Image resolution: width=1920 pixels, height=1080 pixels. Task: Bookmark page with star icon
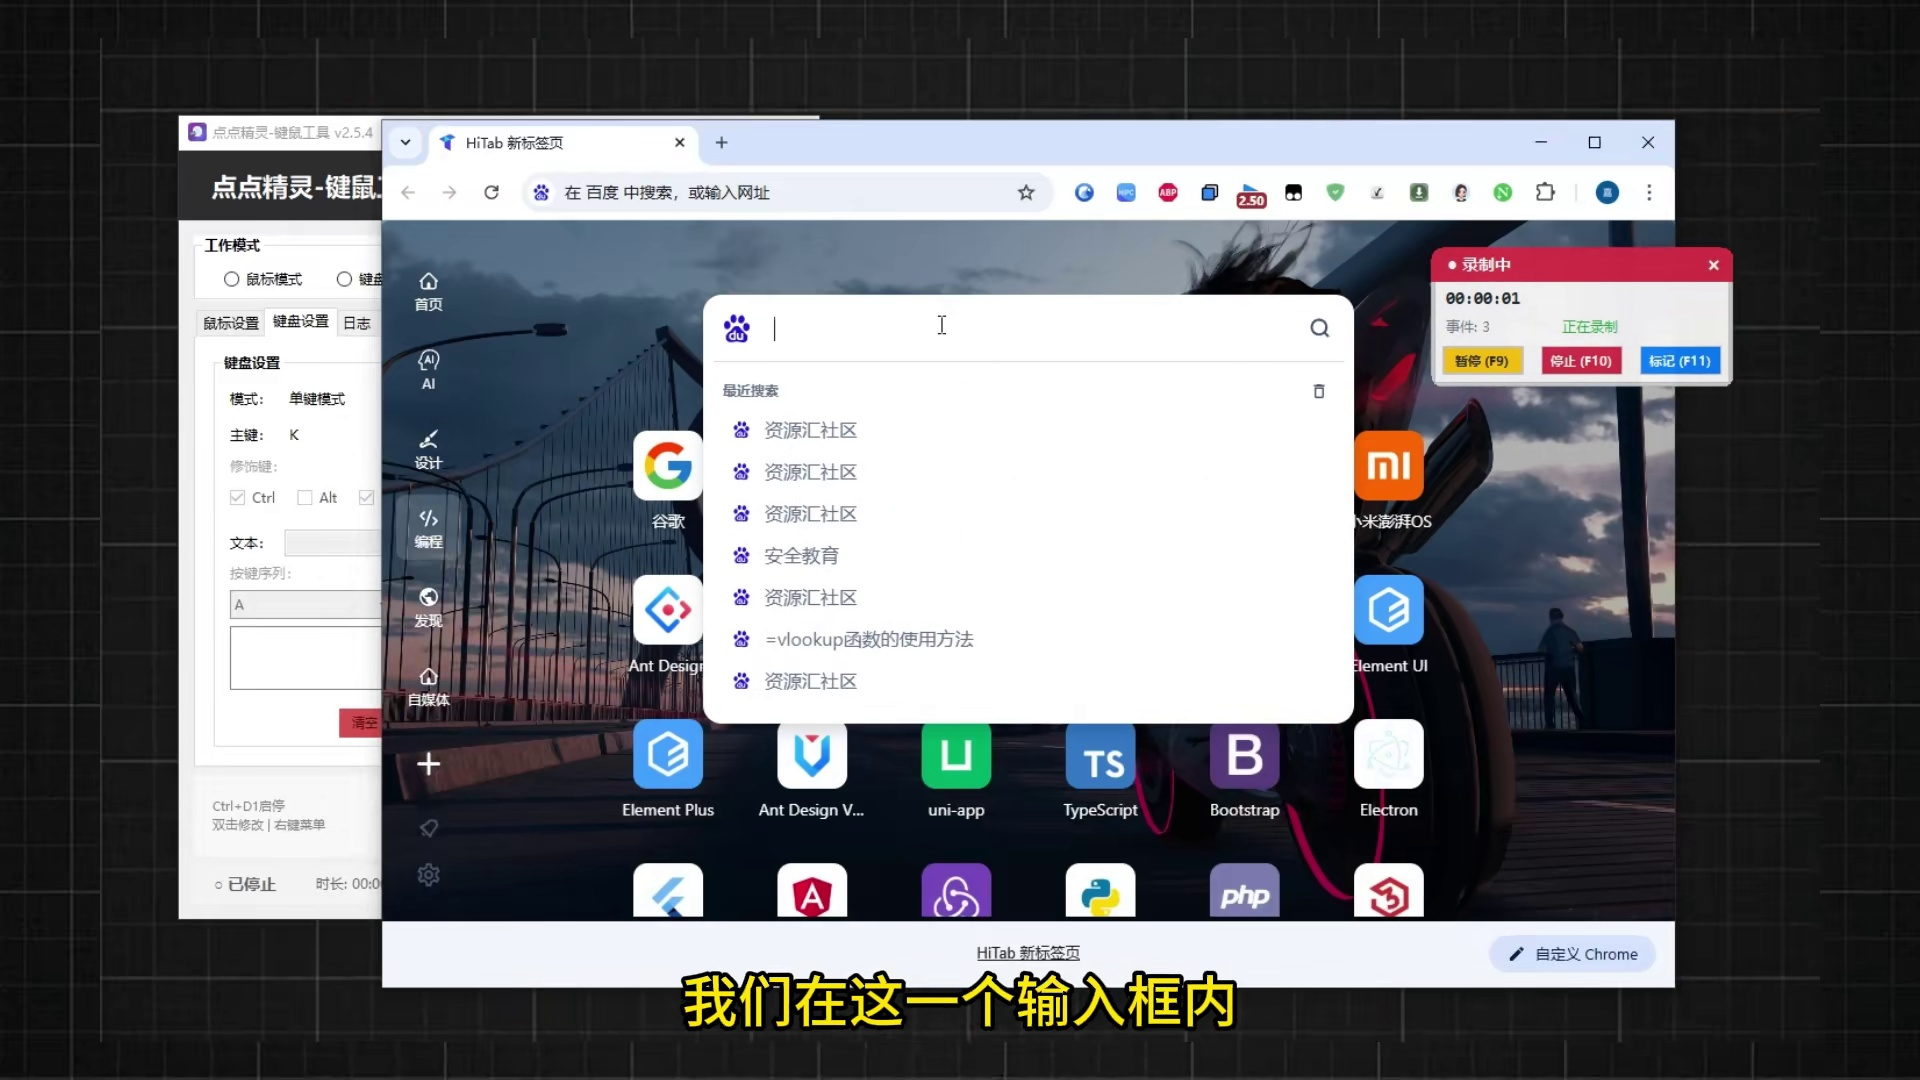pyautogui.click(x=1025, y=192)
